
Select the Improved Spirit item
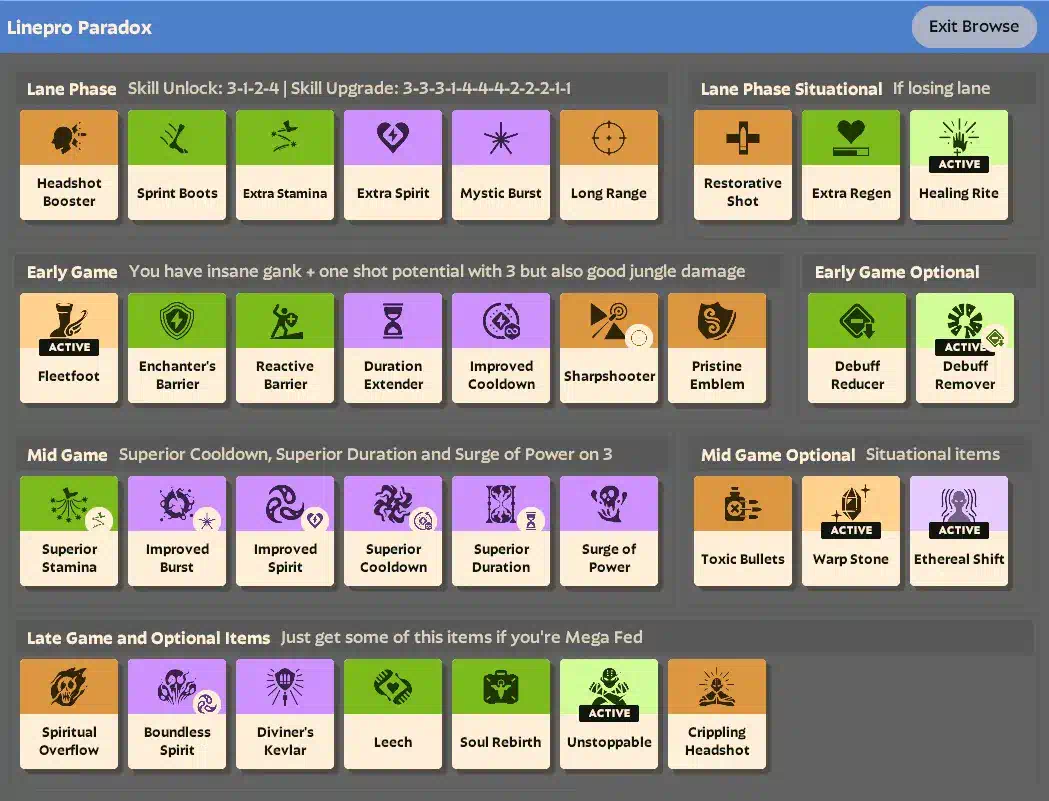click(285, 531)
